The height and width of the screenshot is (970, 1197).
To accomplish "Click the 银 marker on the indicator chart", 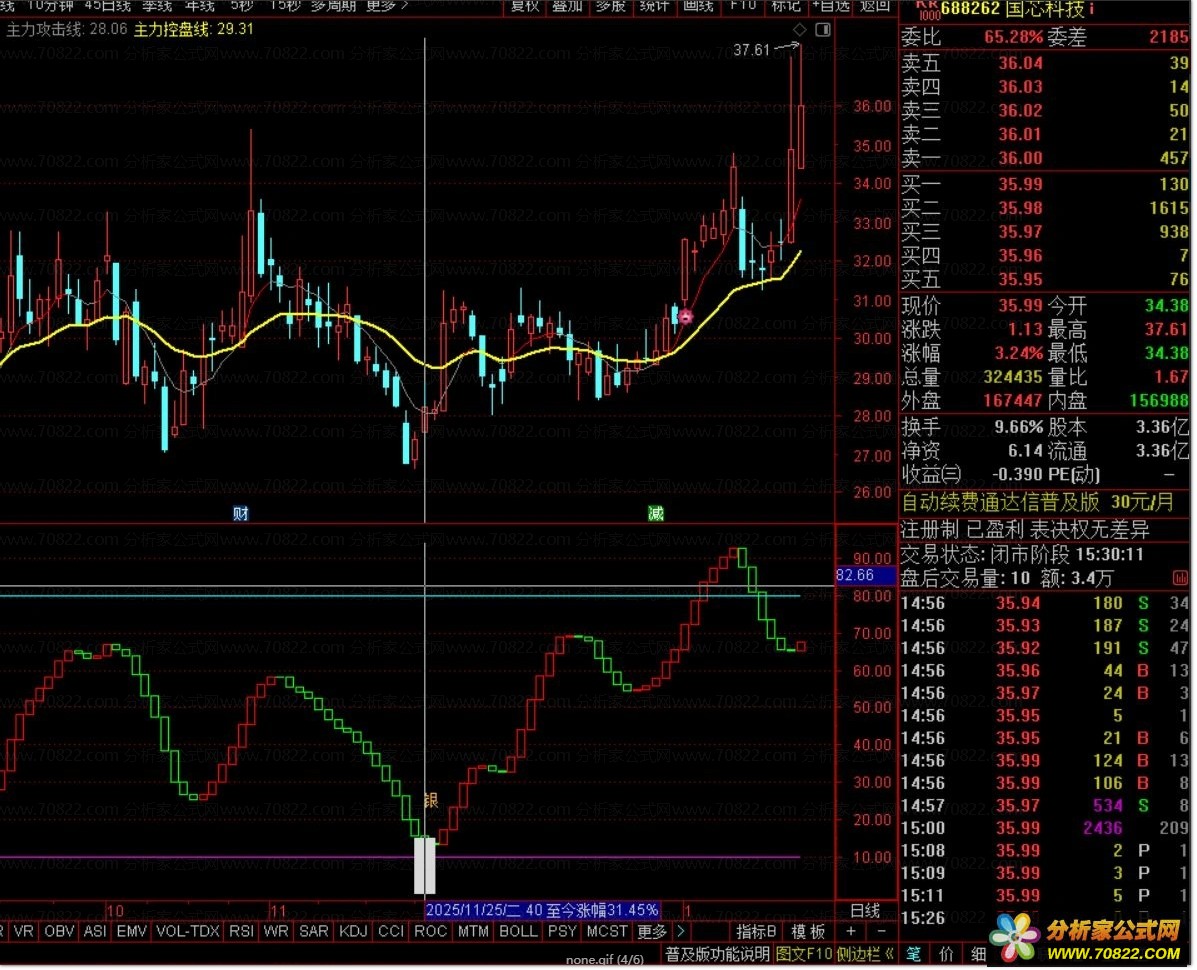I will pos(432,800).
